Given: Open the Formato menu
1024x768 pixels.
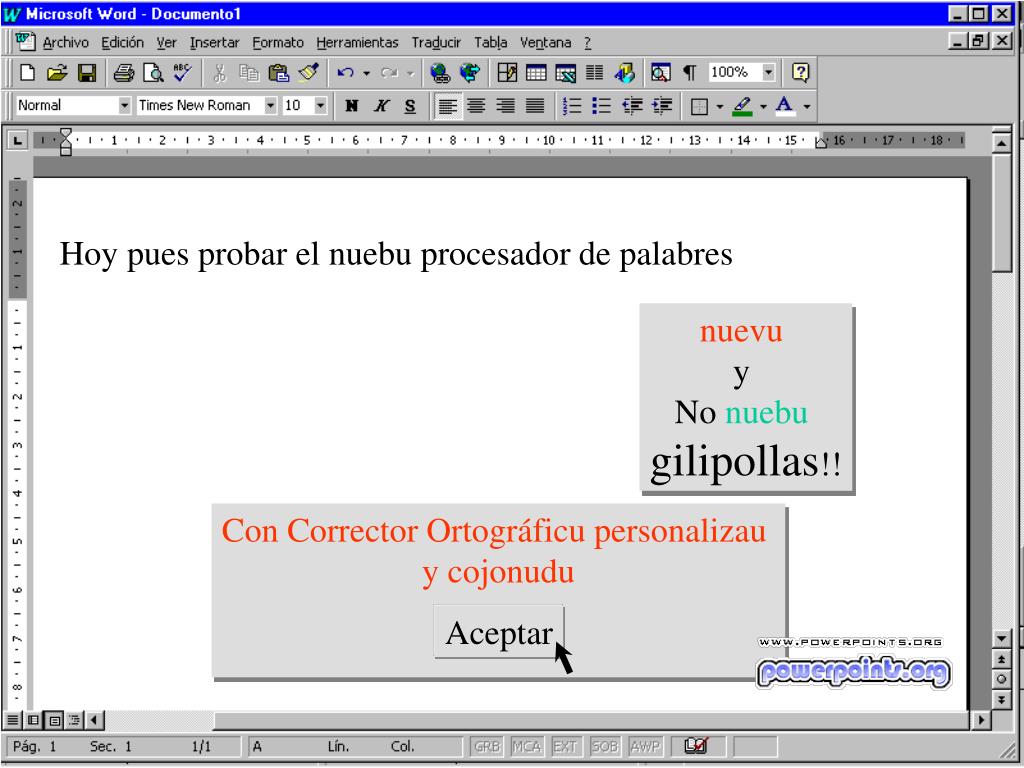Looking at the screenshot, I should tap(278, 42).
